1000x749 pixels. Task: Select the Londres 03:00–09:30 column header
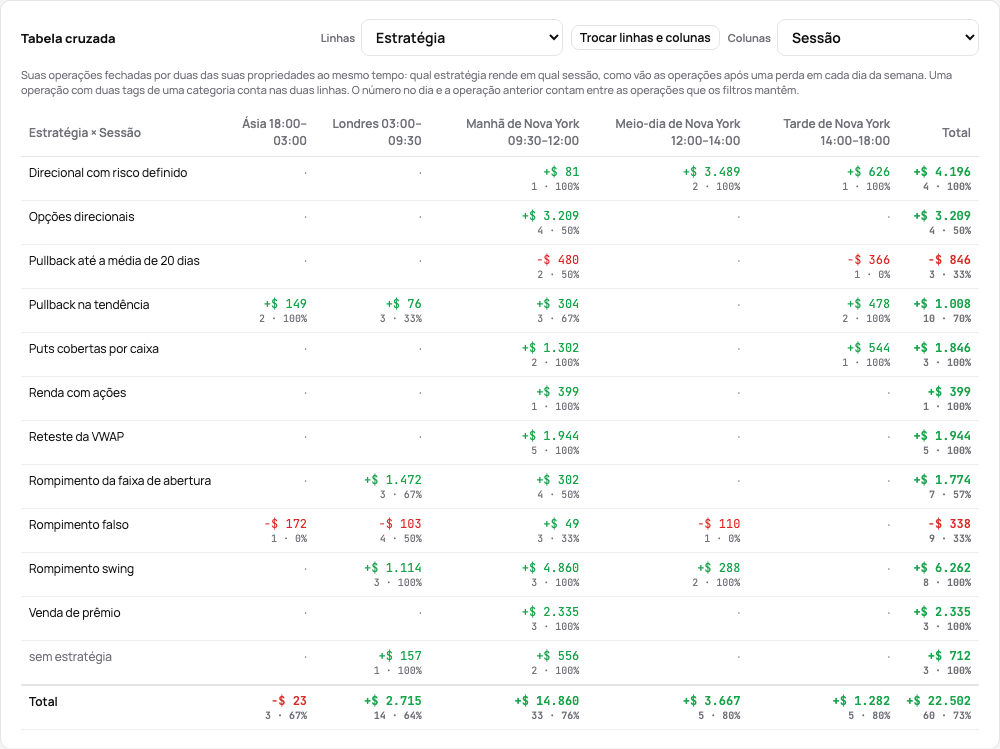(377, 132)
